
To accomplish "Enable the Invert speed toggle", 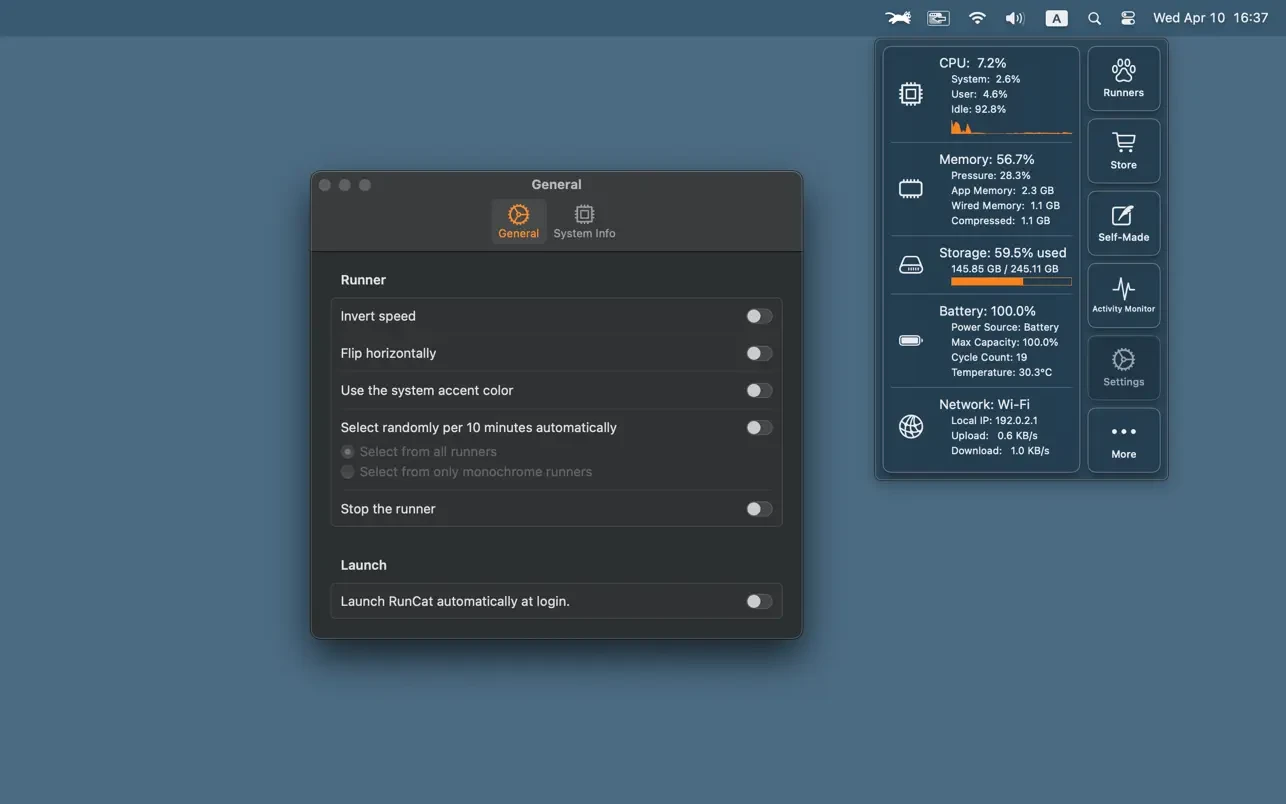I will point(759,316).
